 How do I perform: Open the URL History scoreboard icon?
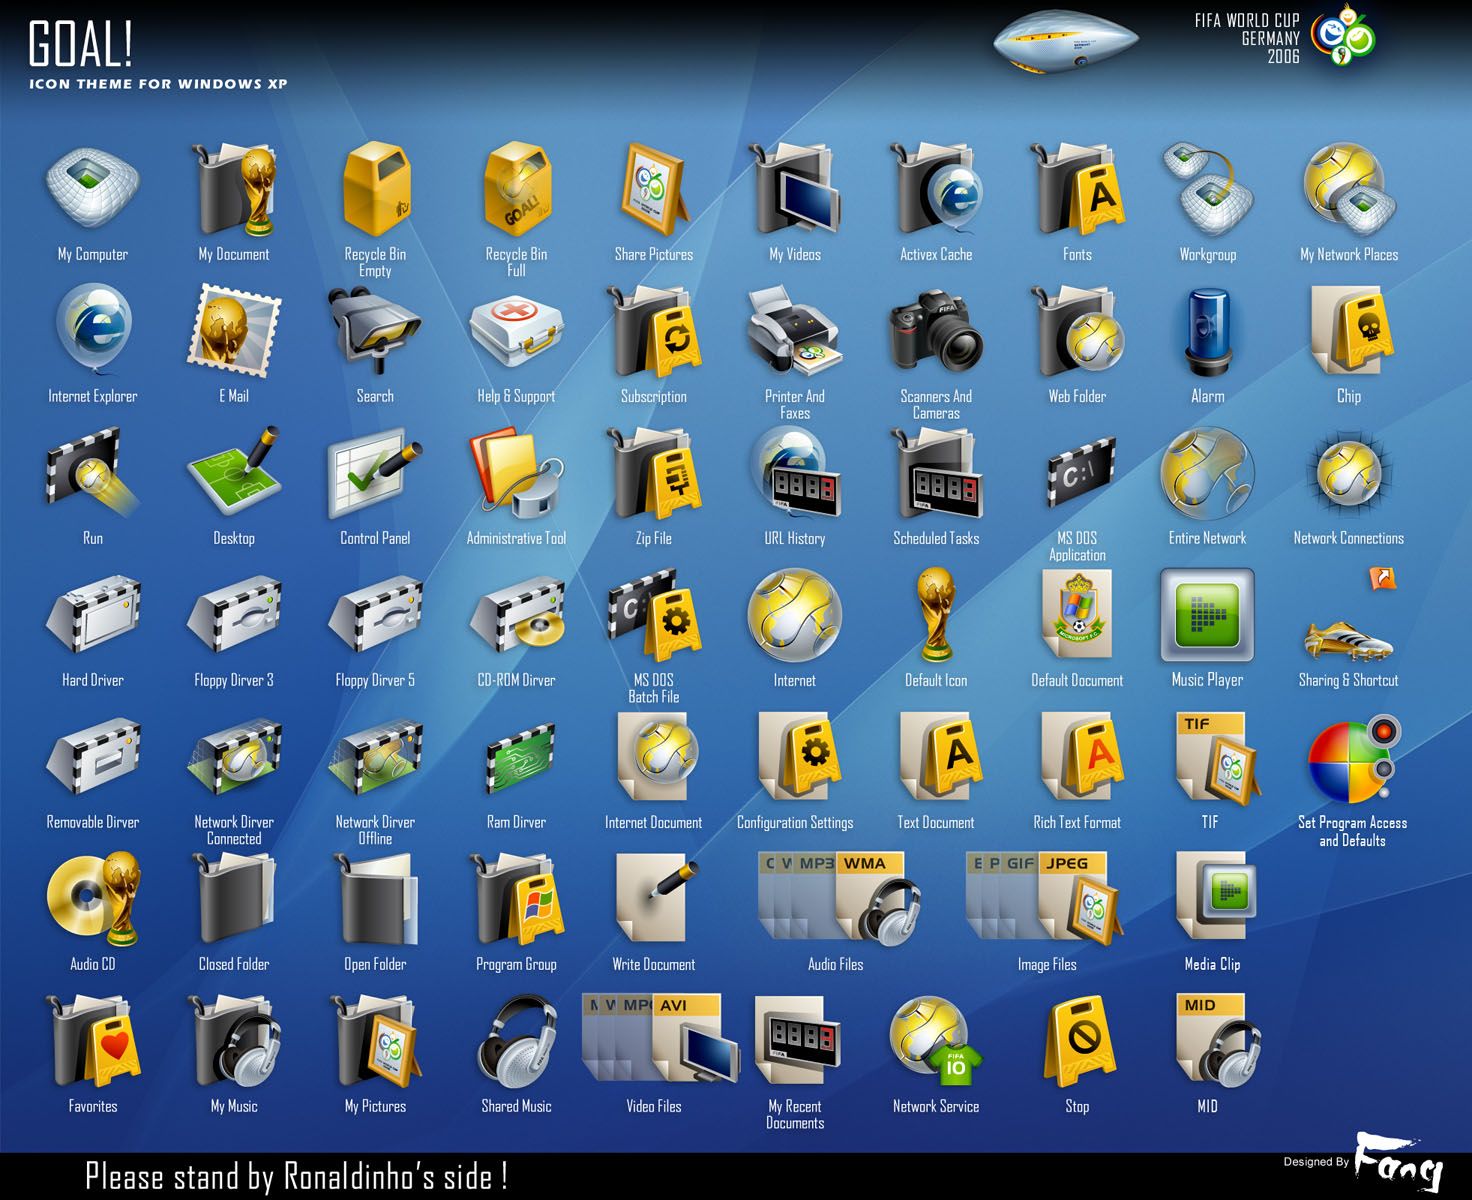[795, 472]
